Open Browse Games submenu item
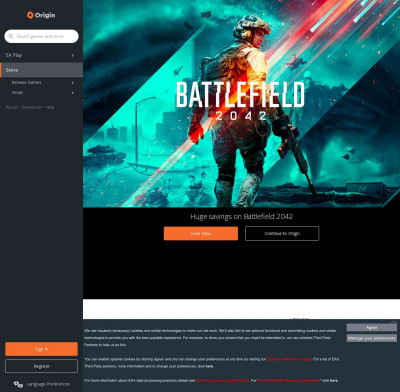 (27, 82)
